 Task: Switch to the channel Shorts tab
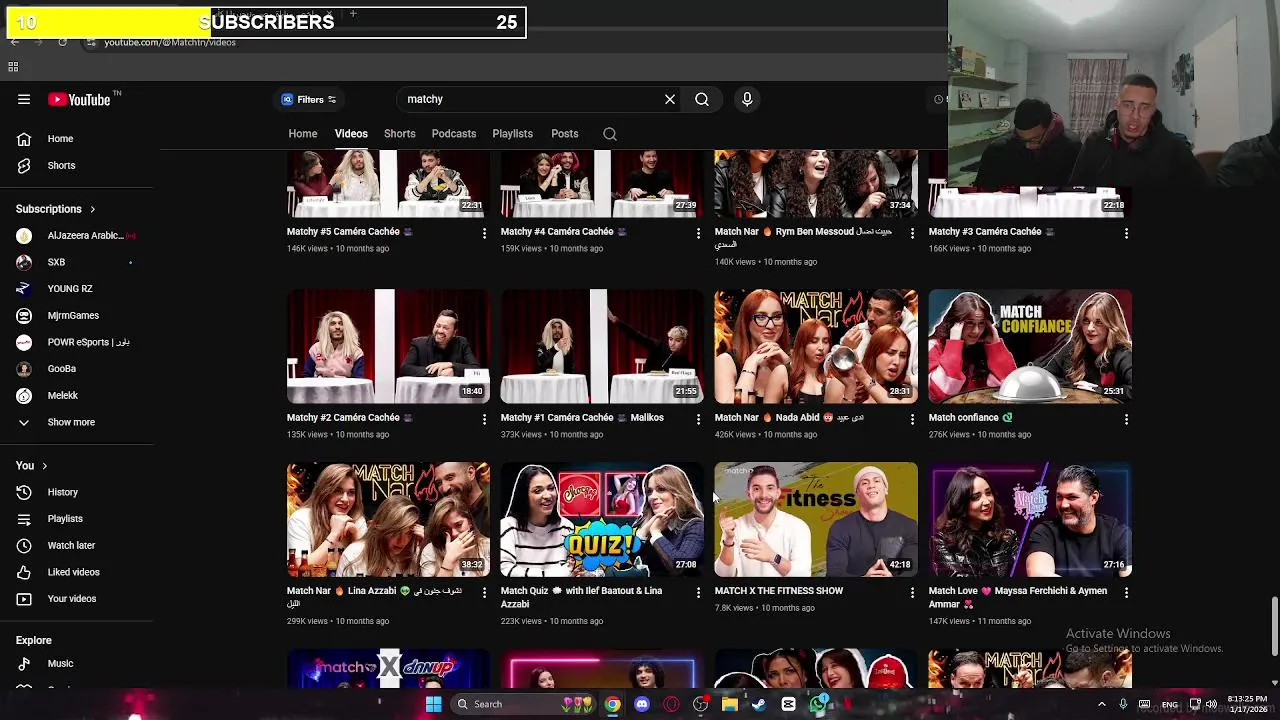[x=400, y=134]
